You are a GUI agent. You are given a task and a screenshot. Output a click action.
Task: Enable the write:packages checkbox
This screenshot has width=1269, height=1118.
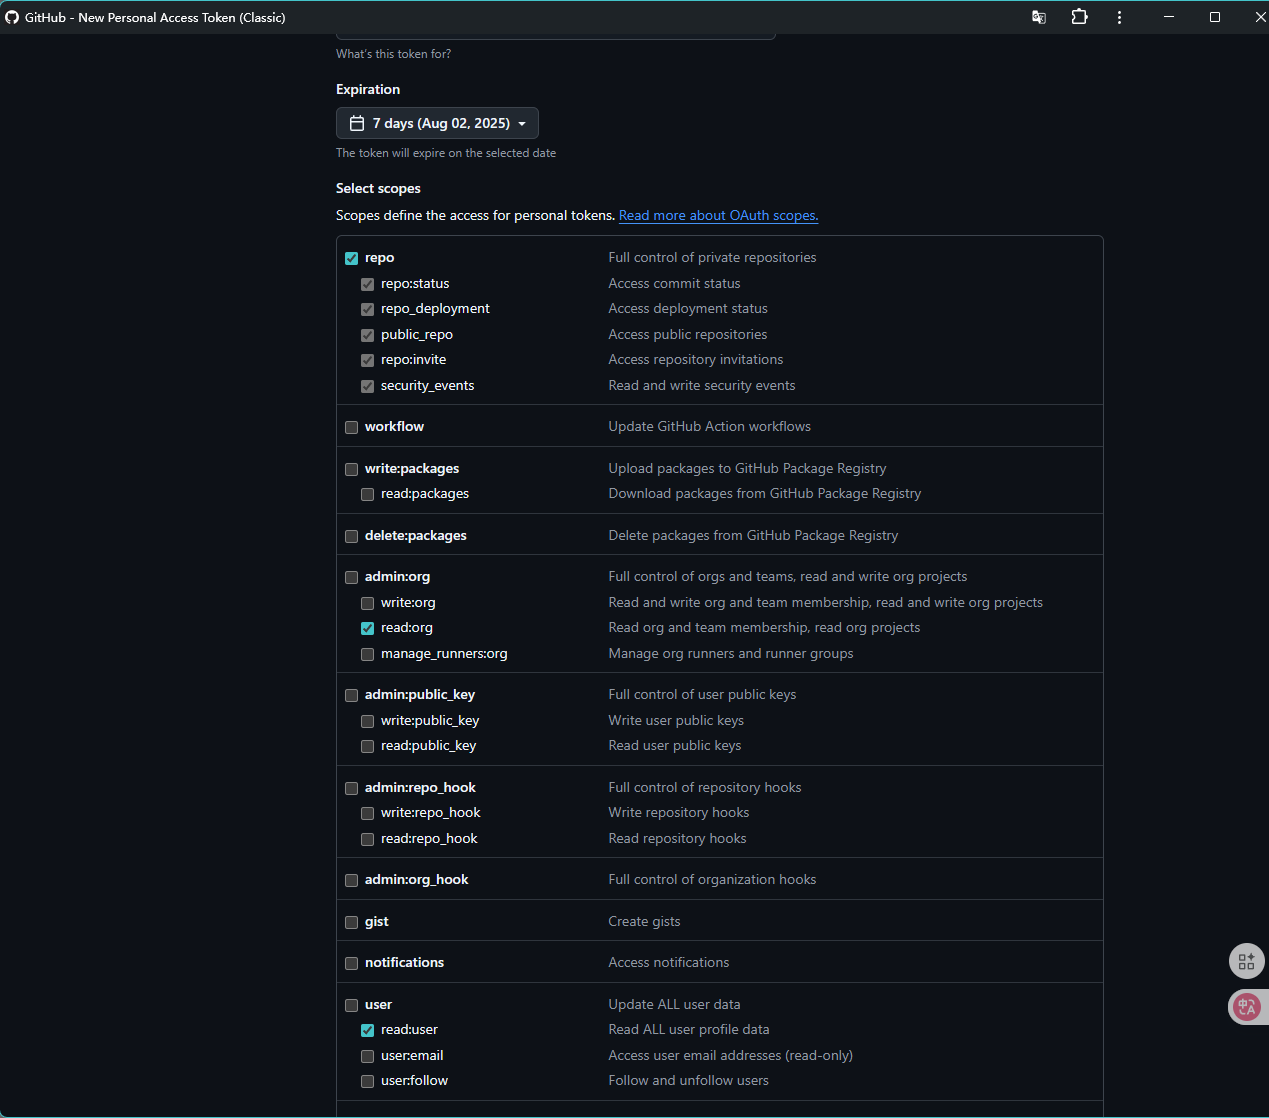coord(352,469)
